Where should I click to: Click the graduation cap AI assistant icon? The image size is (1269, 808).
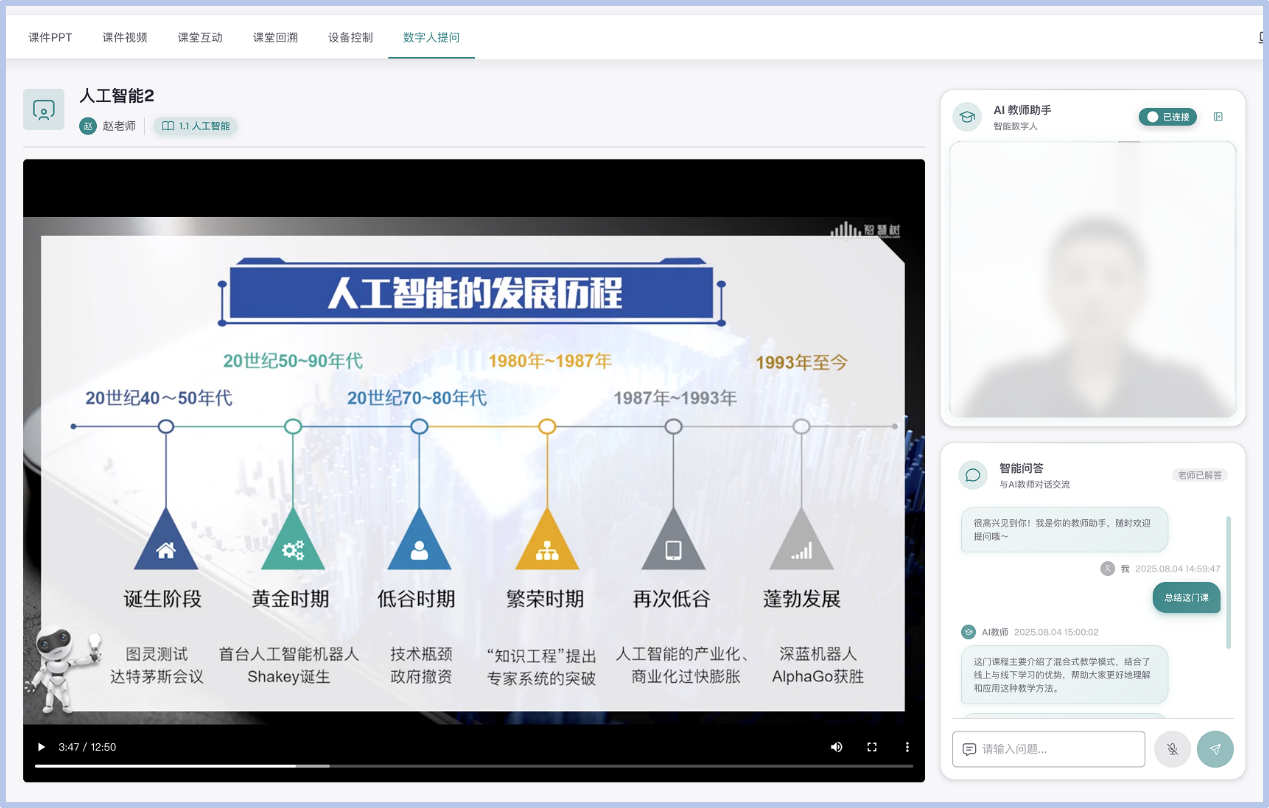(967, 117)
